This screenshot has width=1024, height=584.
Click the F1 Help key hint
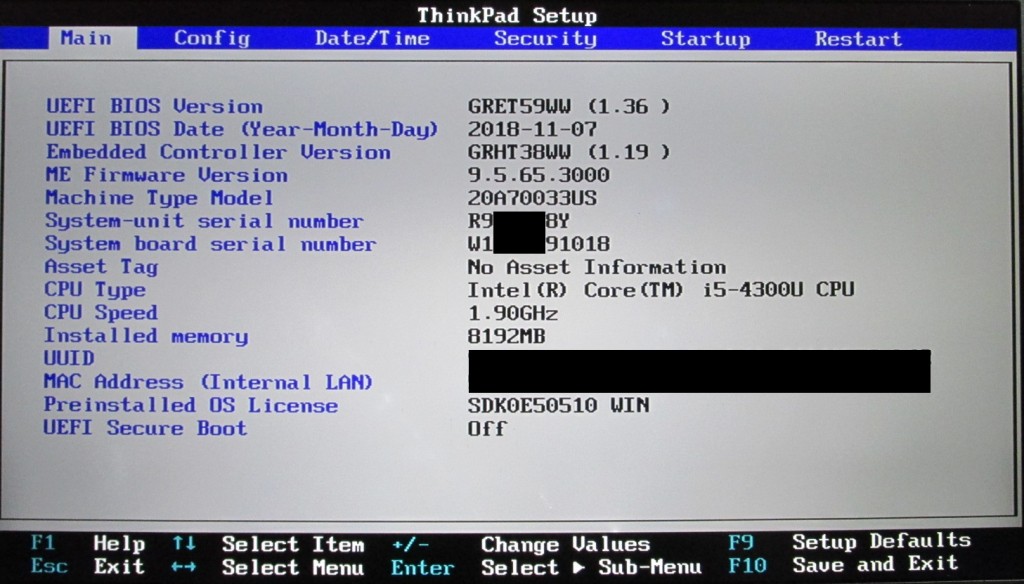pyautogui.click(x=88, y=543)
